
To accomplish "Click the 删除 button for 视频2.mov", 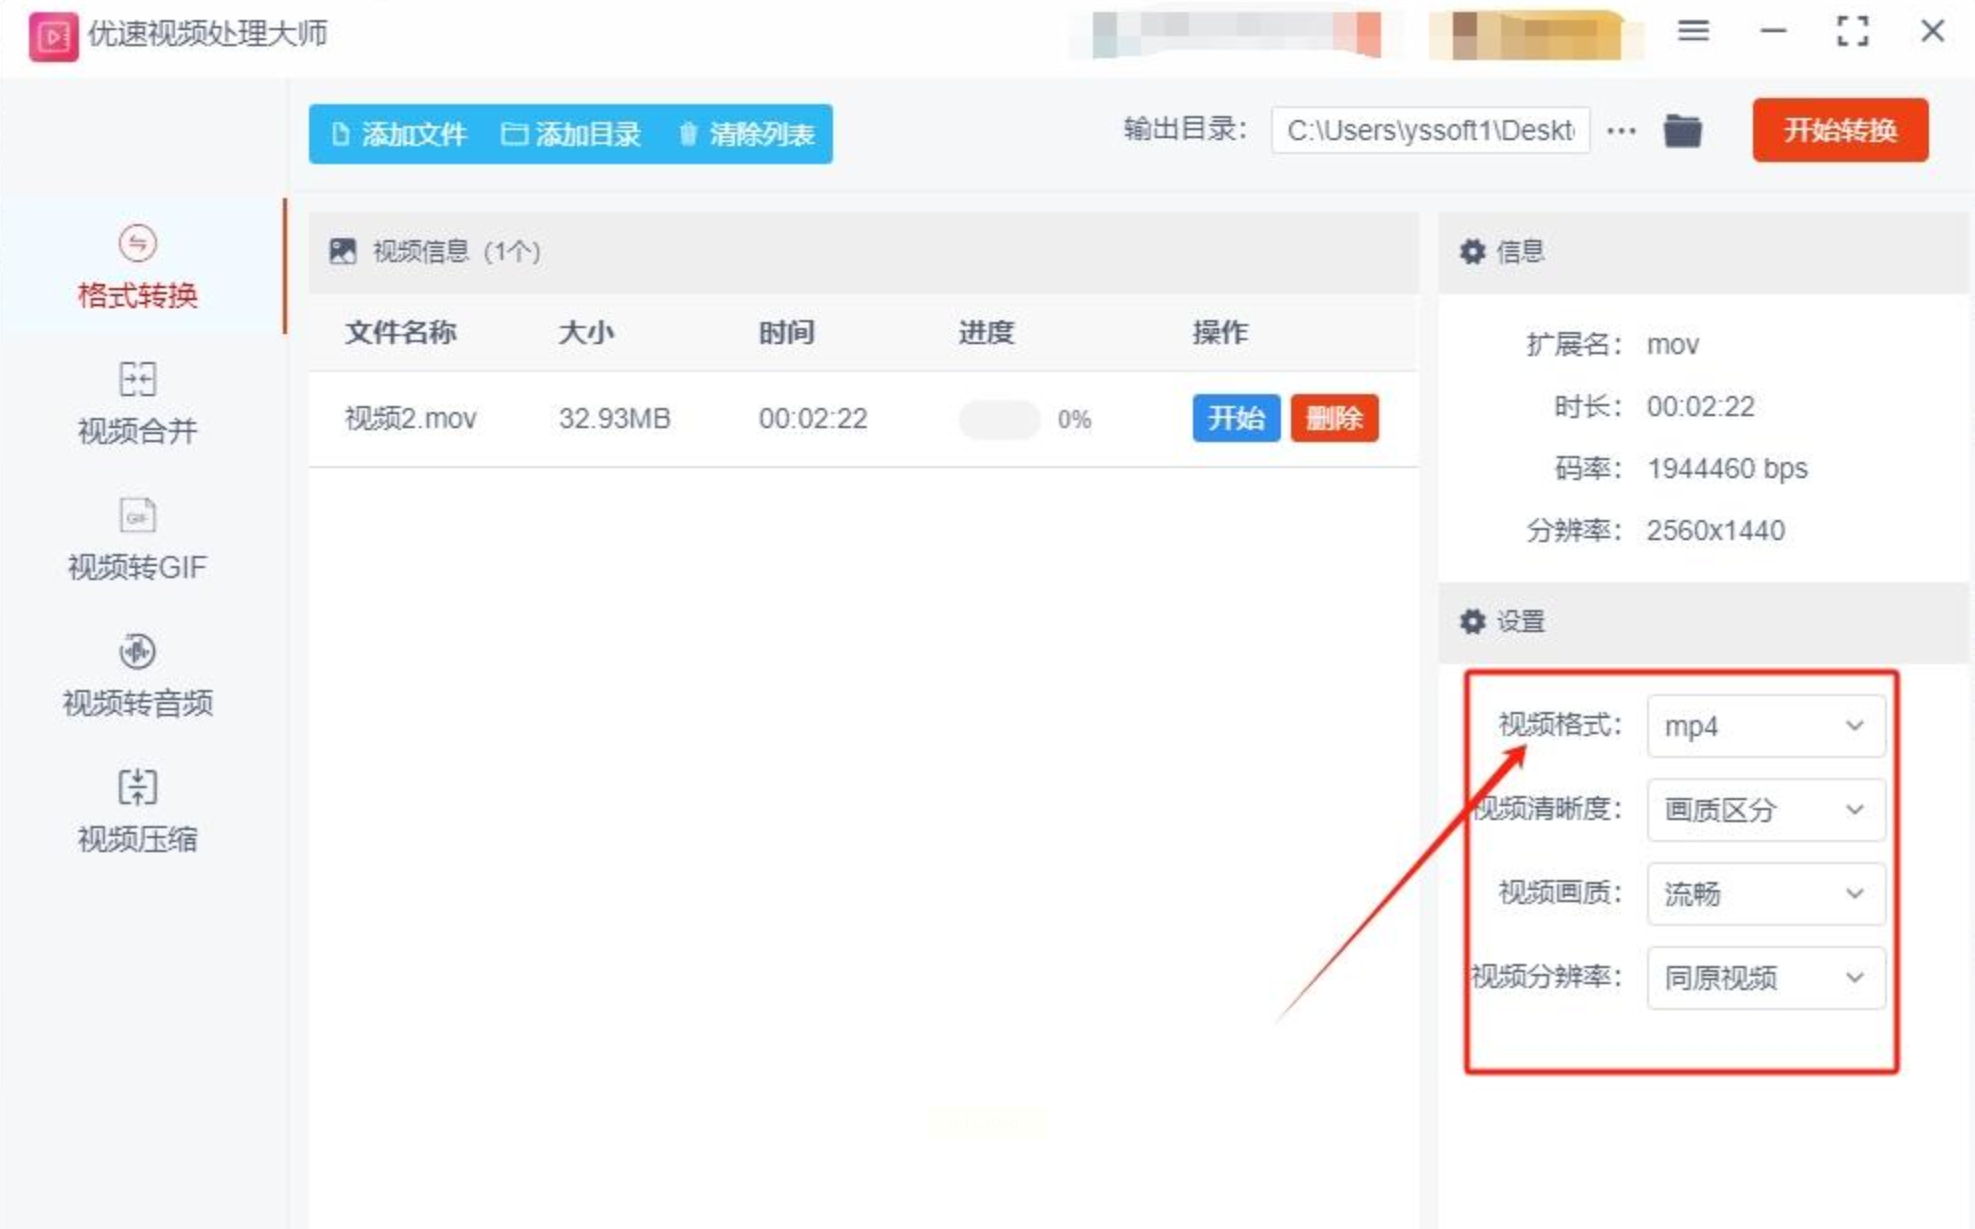I will pyautogui.click(x=1334, y=418).
